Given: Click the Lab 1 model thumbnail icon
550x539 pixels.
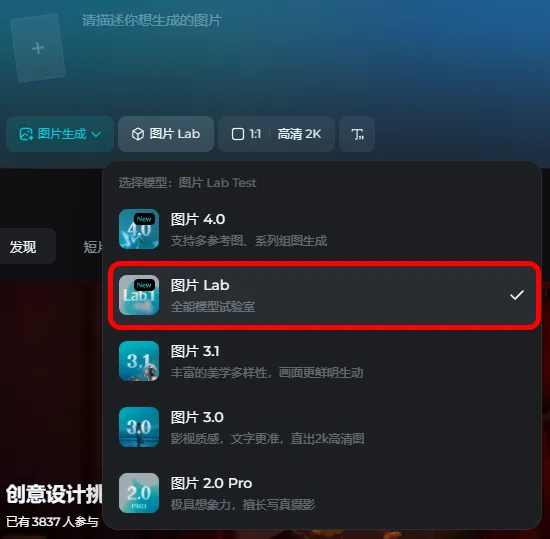Looking at the screenshot, I should click(139, 295).
